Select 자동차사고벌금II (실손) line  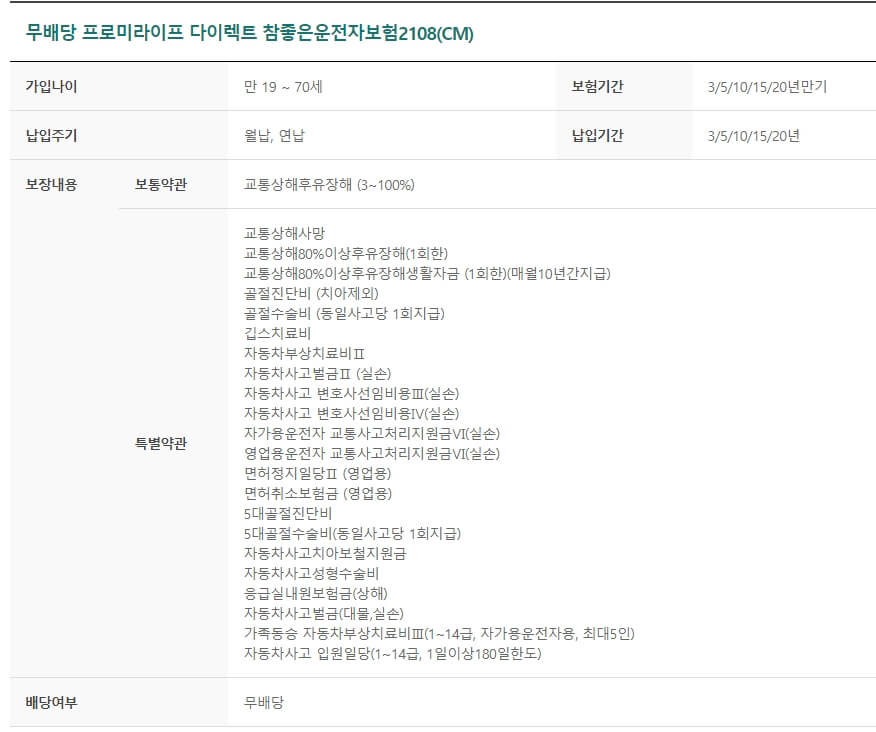[317, 374]
